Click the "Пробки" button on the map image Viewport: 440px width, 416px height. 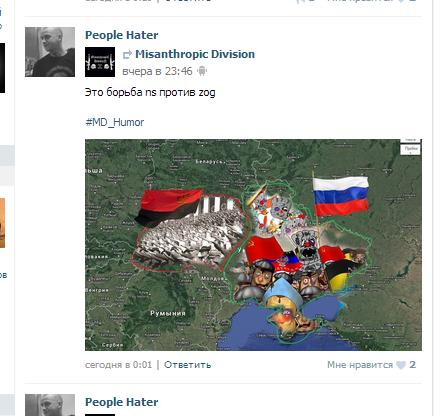tap(411, 149)
